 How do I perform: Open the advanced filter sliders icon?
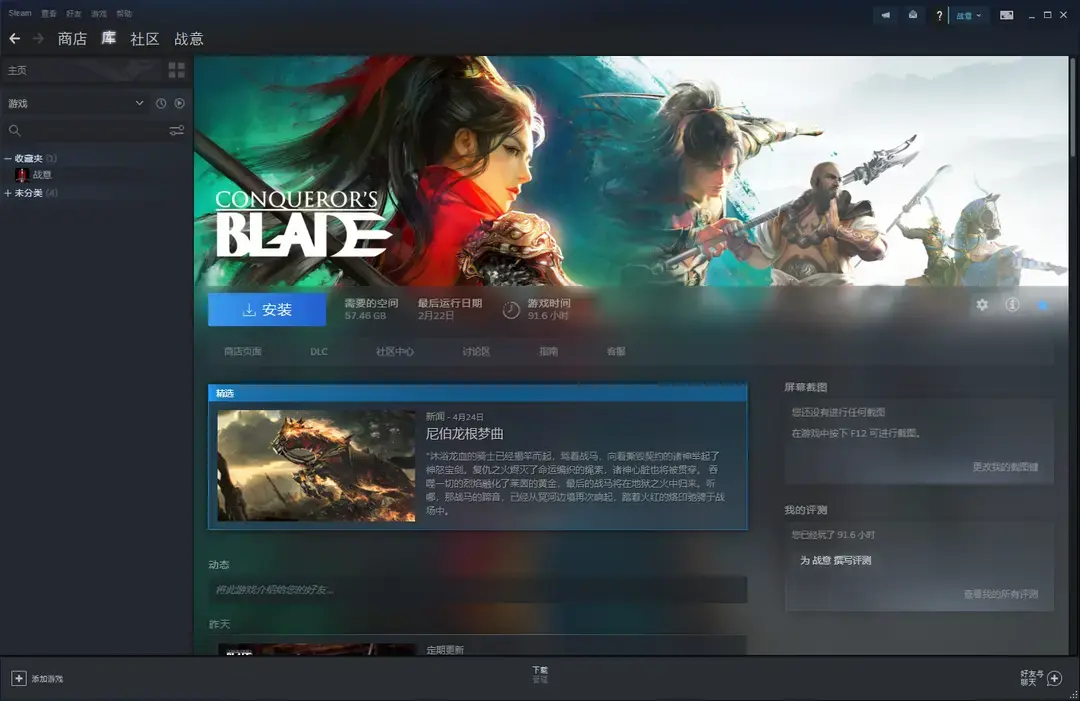(x=177, y=130)
